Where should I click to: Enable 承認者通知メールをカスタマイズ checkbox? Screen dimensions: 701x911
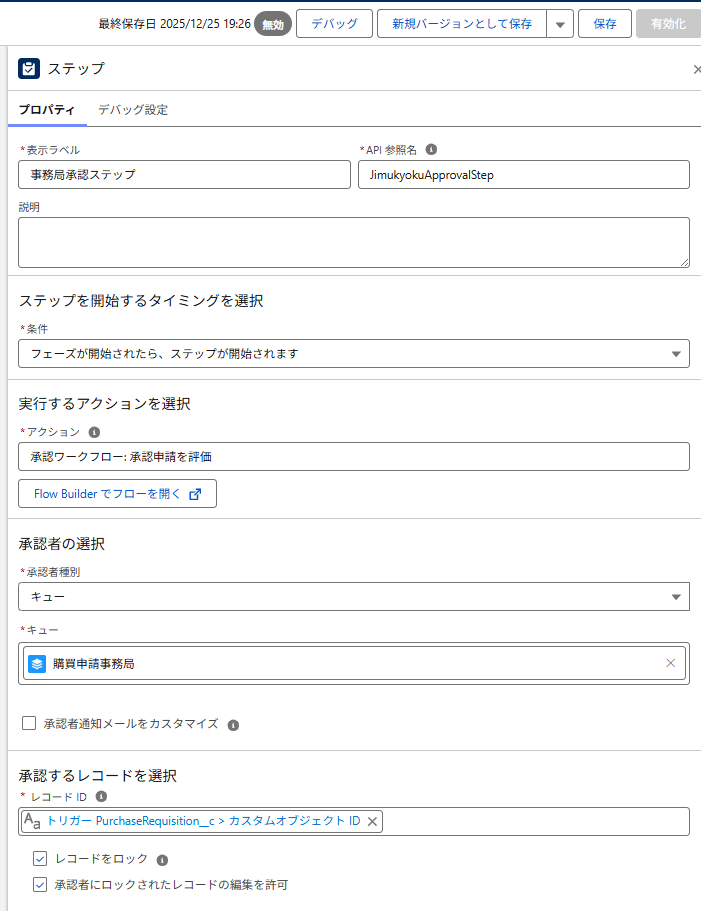pyautogui.click(x=29, y=723)
